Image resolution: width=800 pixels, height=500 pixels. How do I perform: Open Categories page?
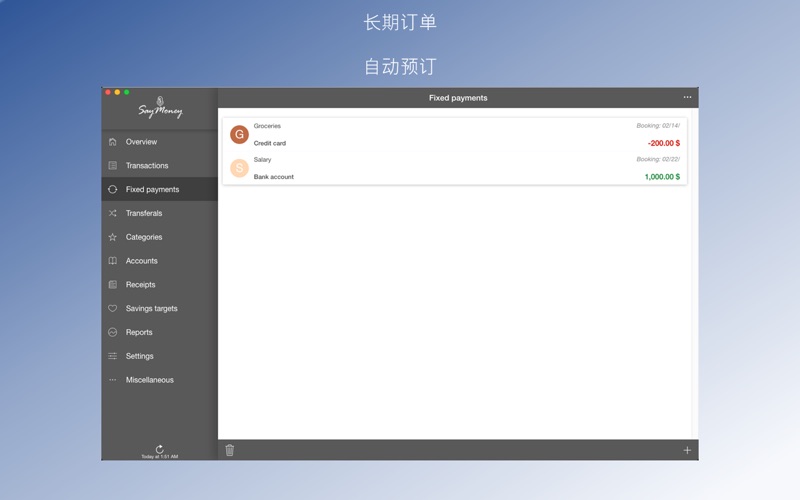(x=160, y=237)
